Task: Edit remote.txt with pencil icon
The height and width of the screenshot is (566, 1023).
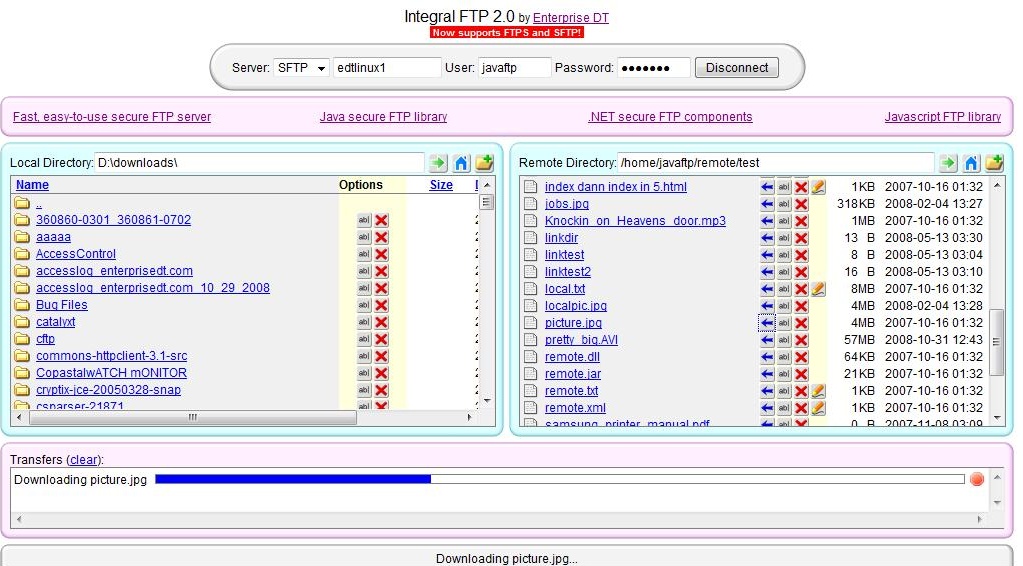Action: coord(818,391)
